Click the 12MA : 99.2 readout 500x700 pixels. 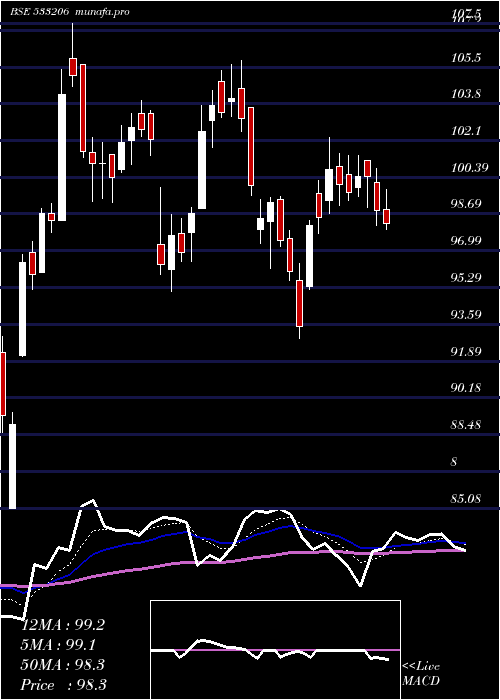pyautogui.click(x=63, y=625)
